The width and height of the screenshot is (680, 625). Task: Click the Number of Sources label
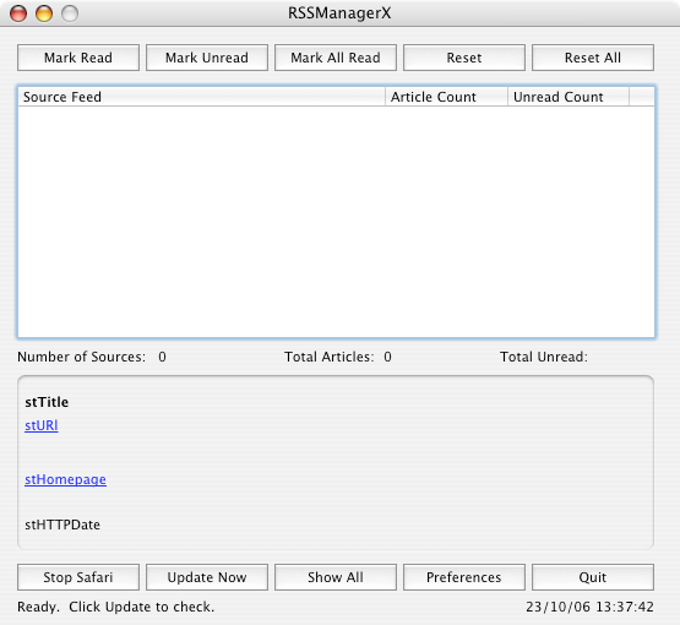point(82,357)
